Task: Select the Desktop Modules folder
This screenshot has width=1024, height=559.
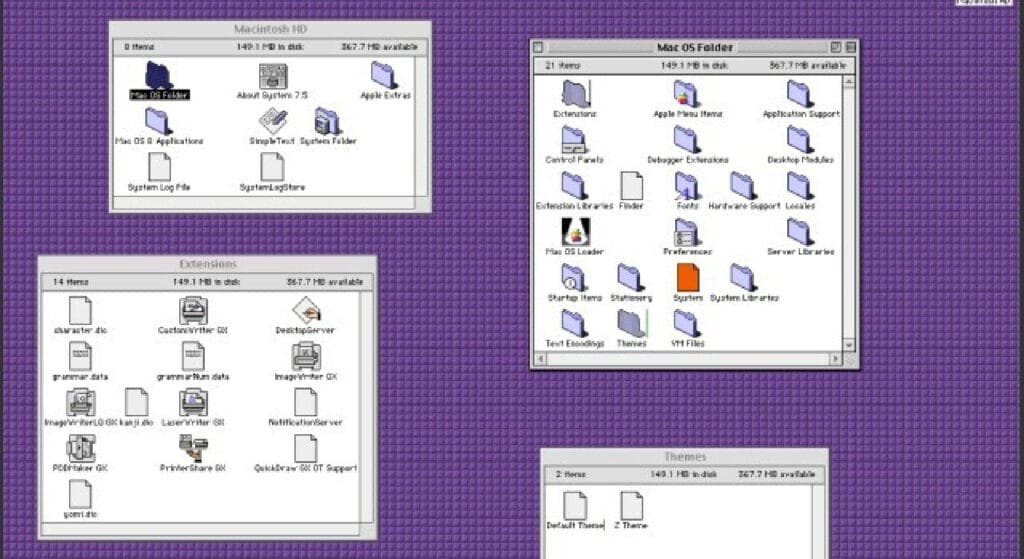Action: (x=800, y=140)
